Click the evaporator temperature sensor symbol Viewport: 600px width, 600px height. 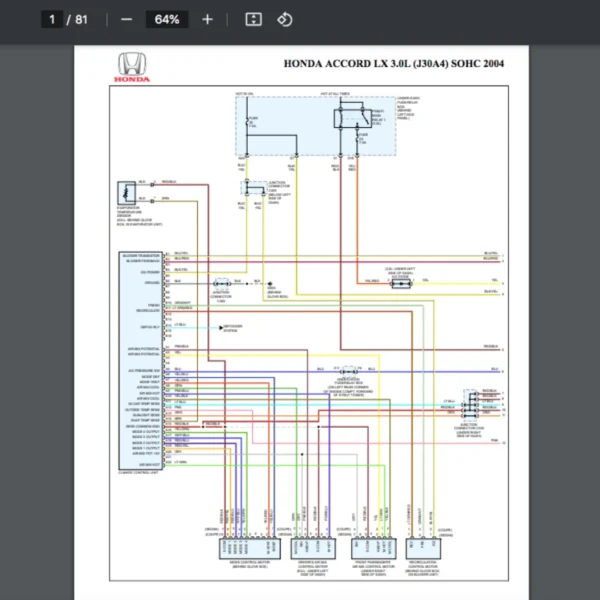pos(128,192)
